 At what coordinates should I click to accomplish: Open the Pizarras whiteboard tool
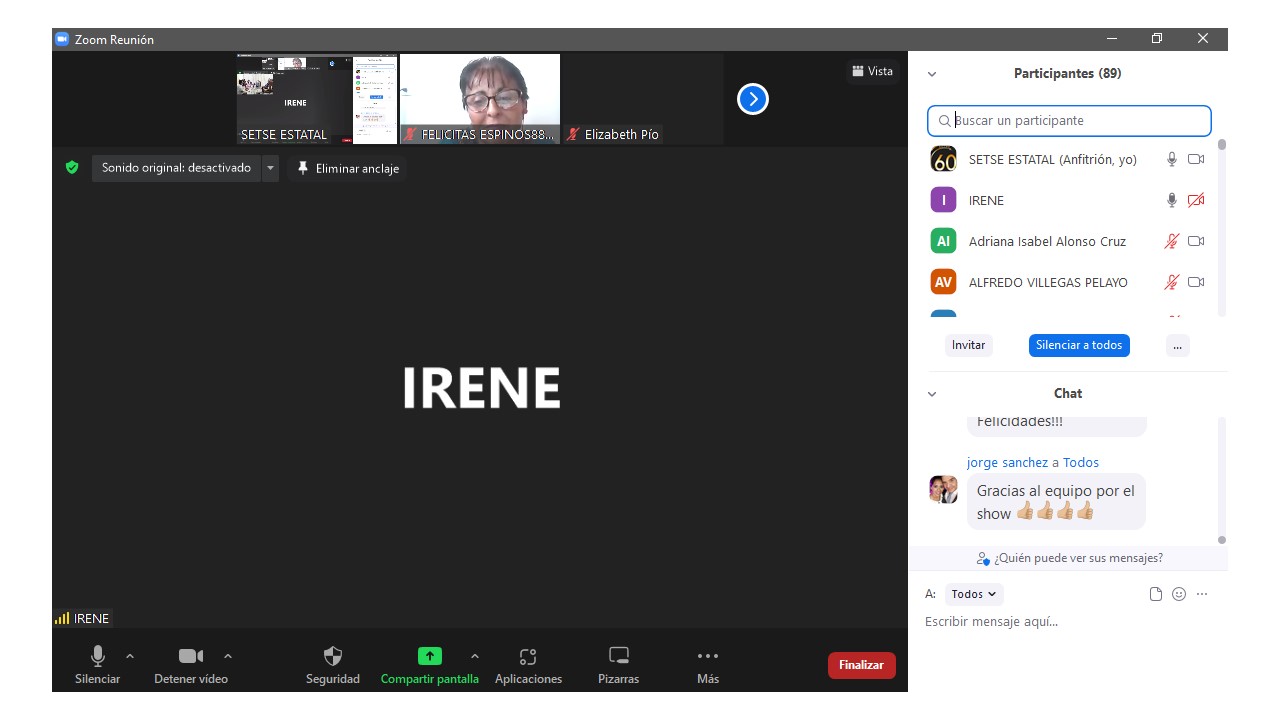[x=618, y=657]
